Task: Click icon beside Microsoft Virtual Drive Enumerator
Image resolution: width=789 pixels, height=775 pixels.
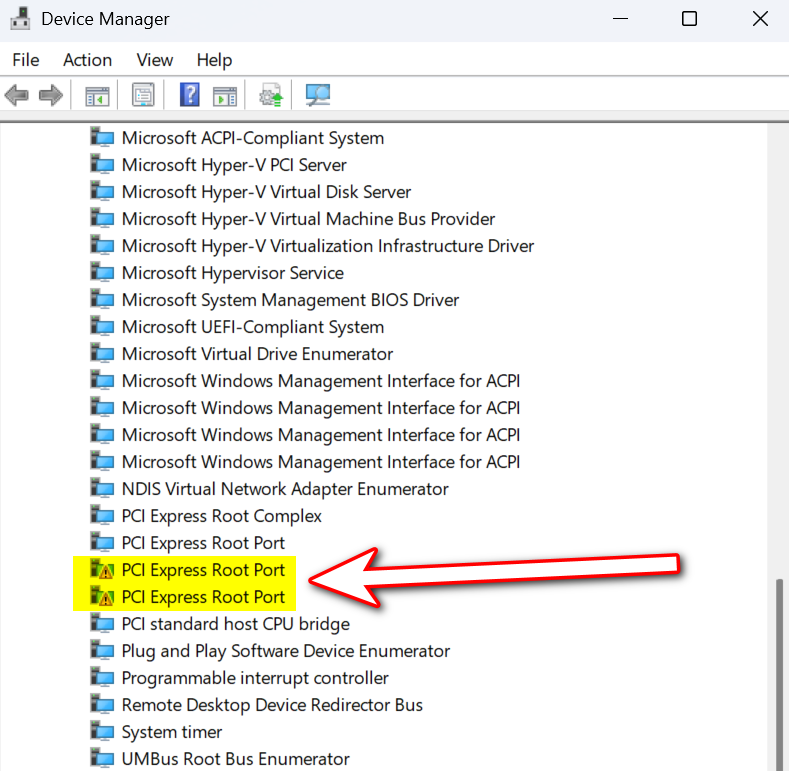Action: [102, 353]
